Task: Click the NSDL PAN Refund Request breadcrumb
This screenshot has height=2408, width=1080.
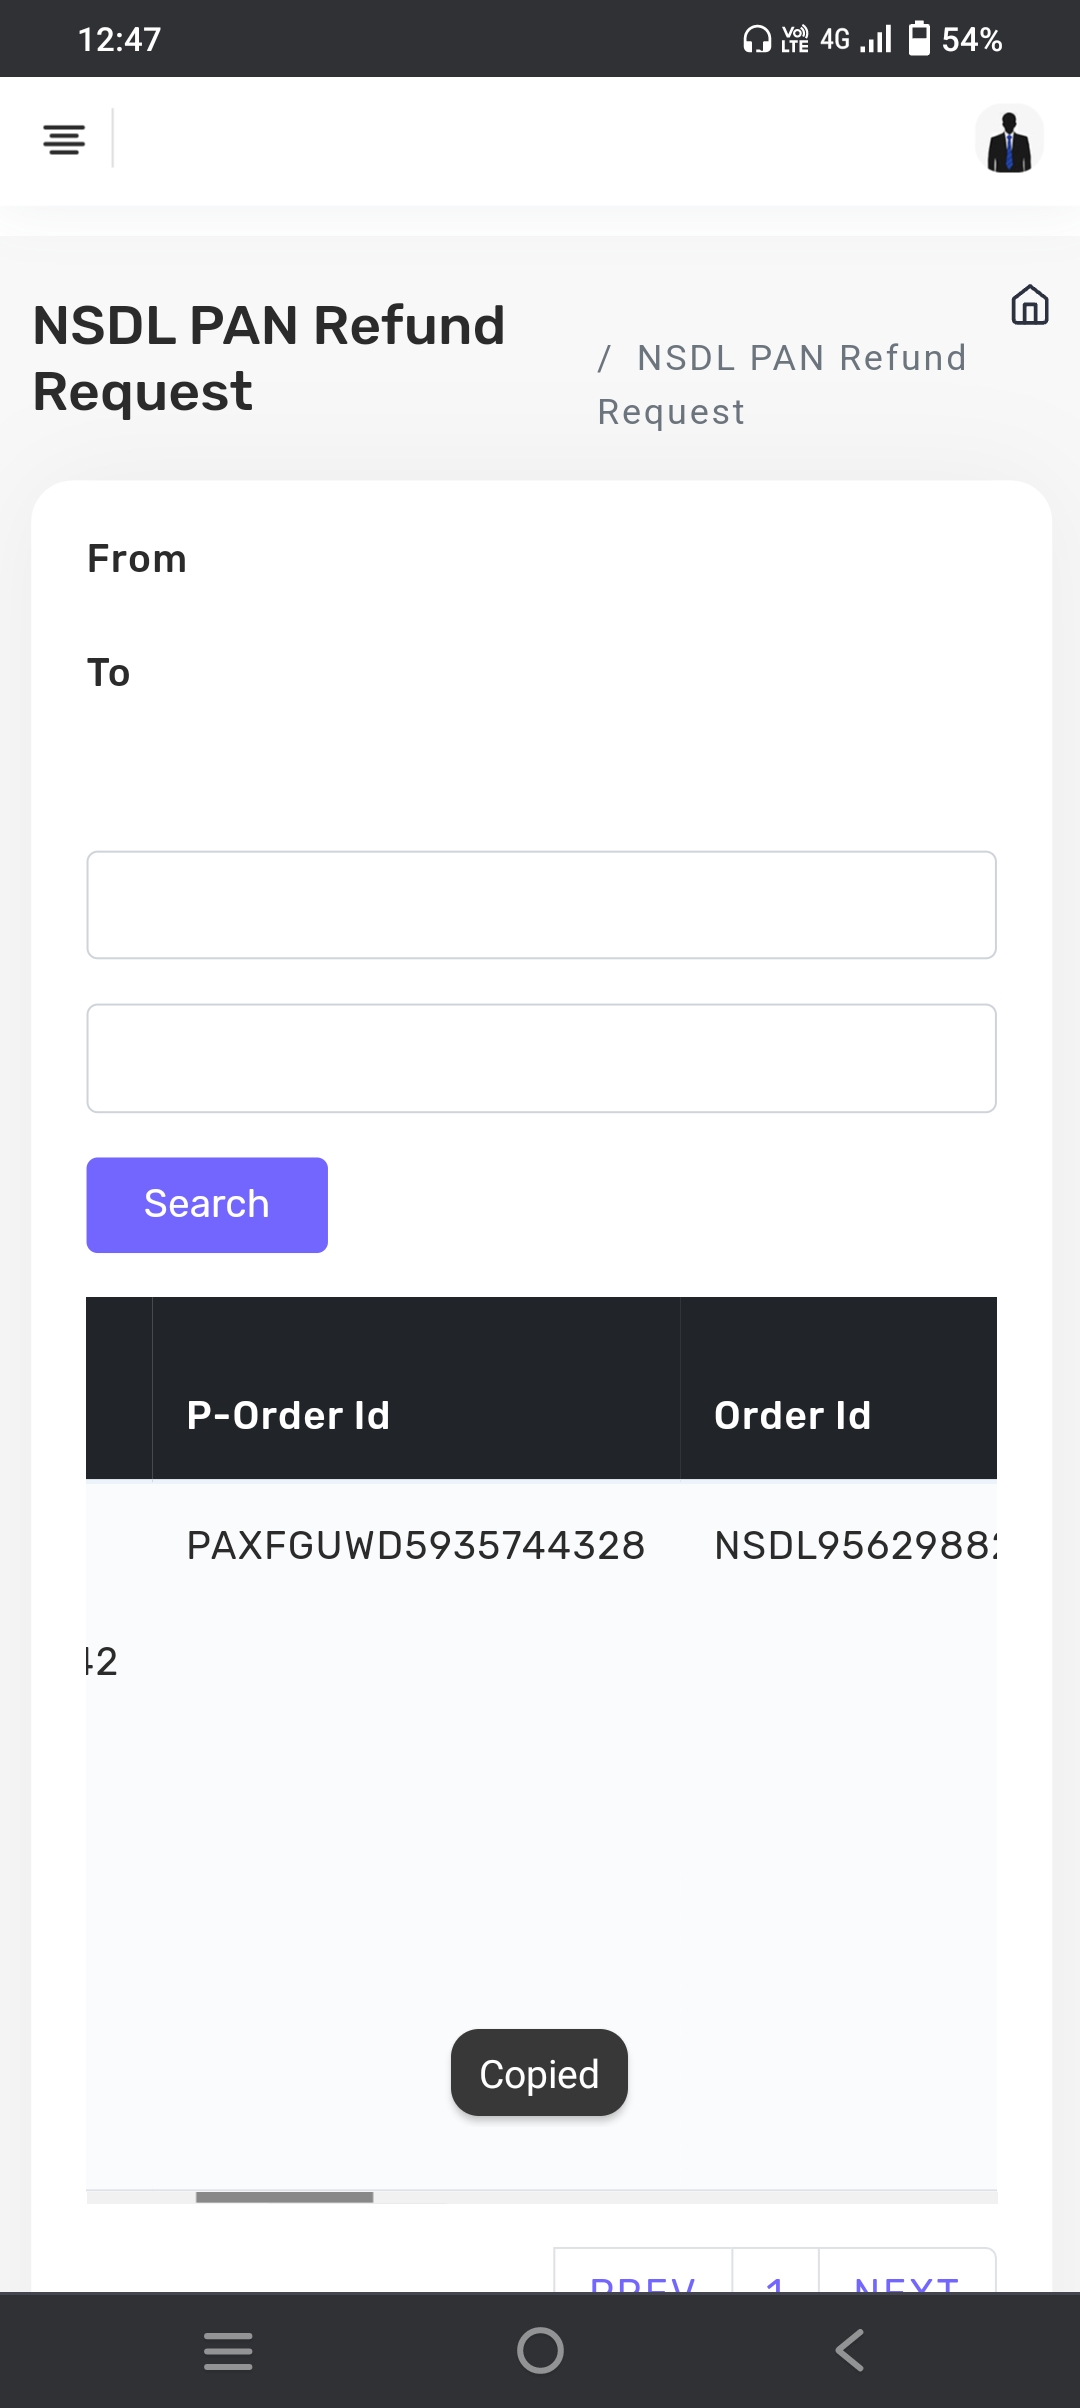Action: [x=781, y=384]
